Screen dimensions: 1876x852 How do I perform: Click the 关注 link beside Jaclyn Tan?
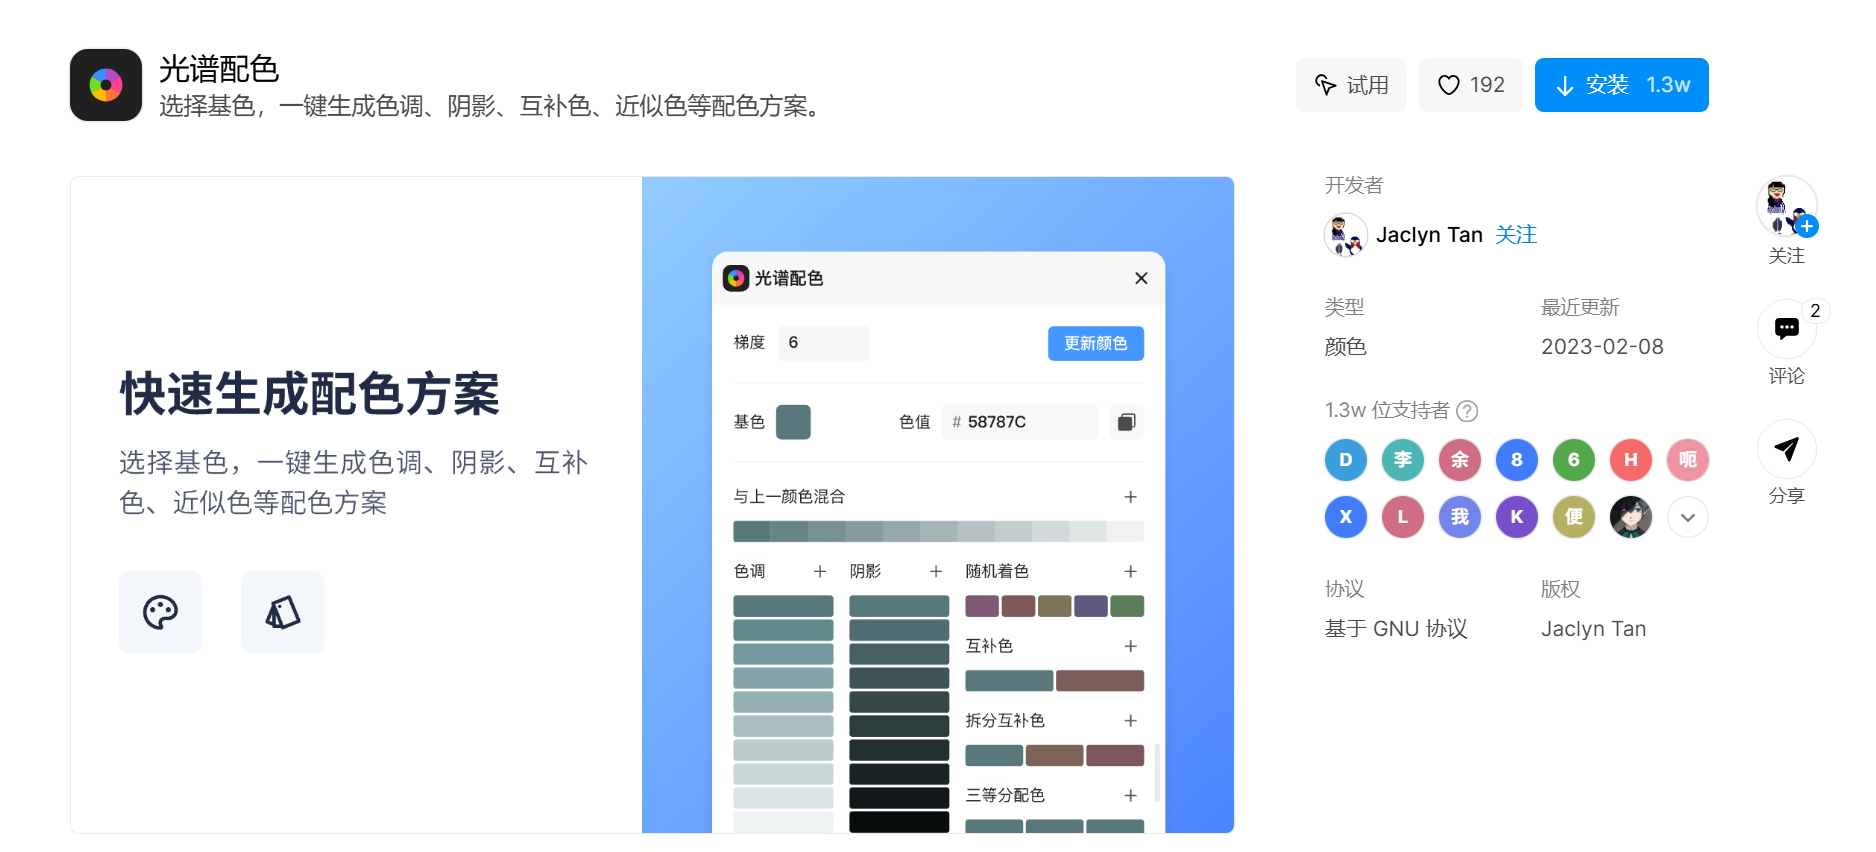1515,235
